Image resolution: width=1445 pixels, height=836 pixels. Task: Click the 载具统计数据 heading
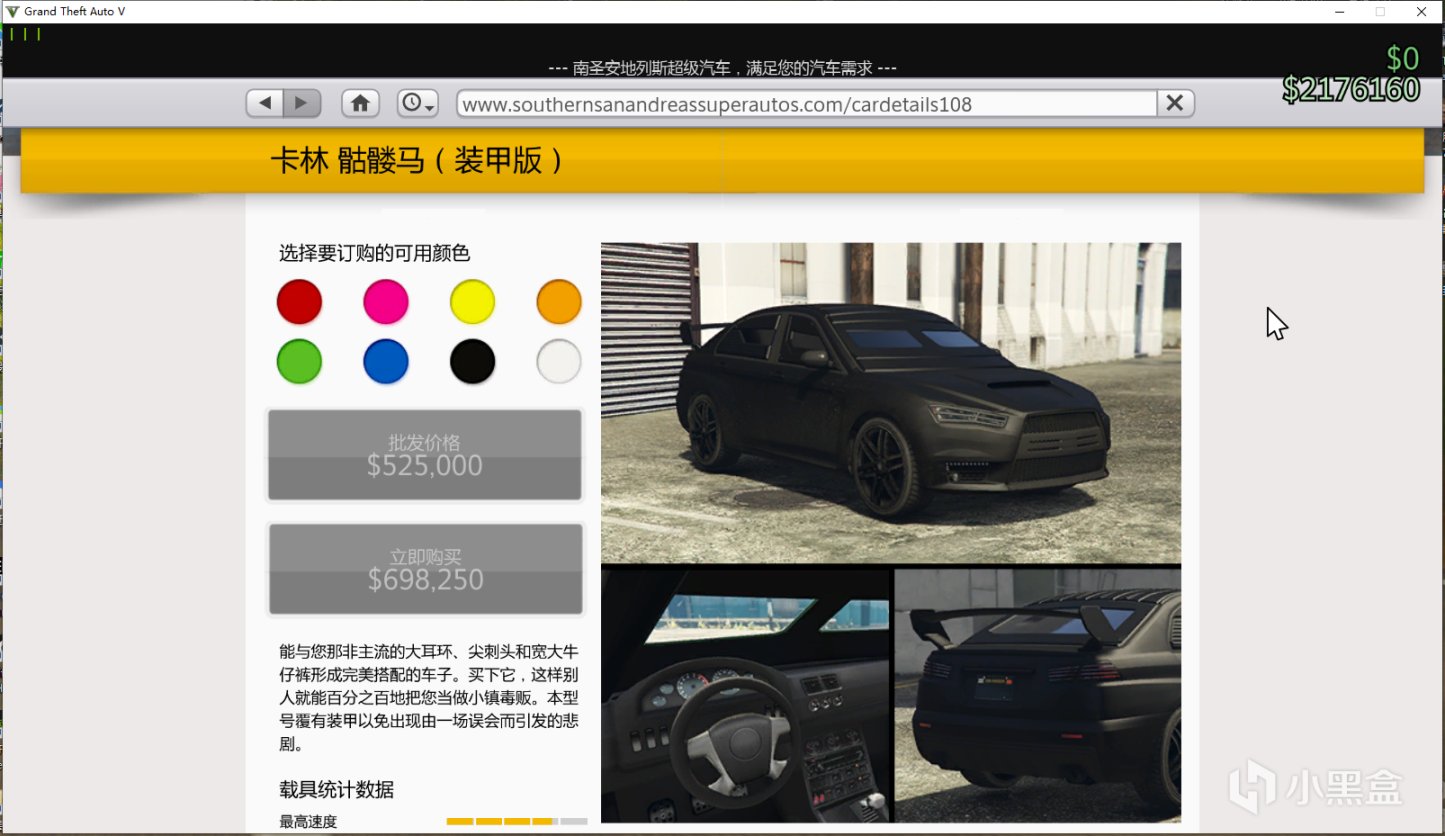(x=337, y=790)
